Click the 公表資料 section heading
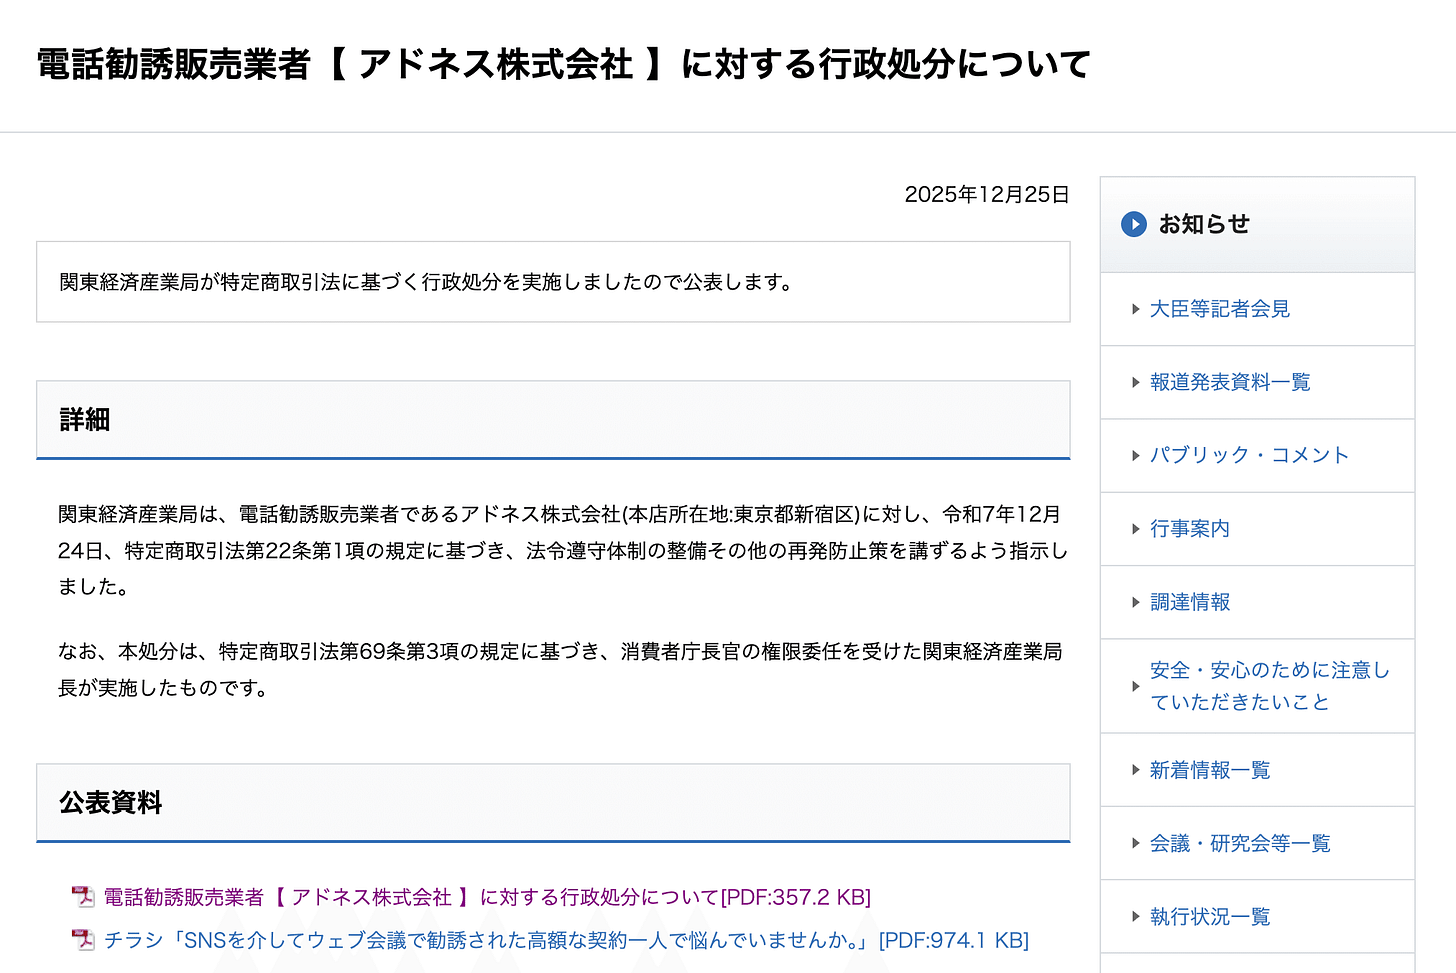Image resolution: width=1456 pixels, height=973 pixels. tap(110, 803)
